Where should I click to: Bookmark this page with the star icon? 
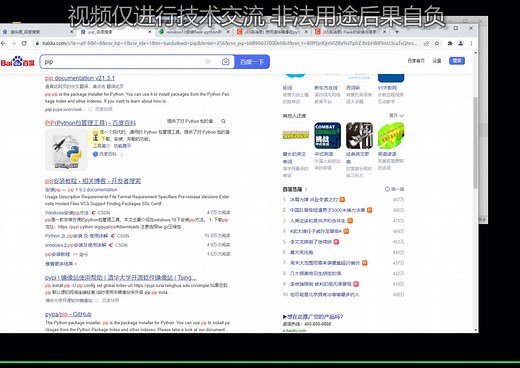(437, 43)
